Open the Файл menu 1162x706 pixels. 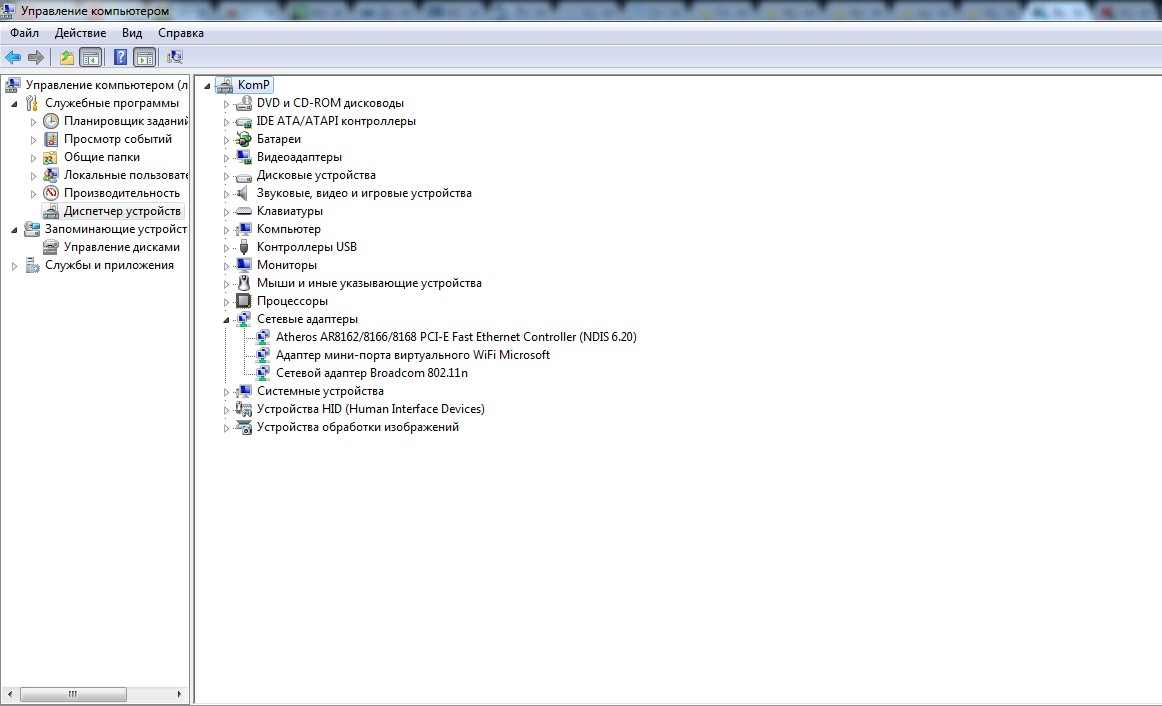[24, 33]
